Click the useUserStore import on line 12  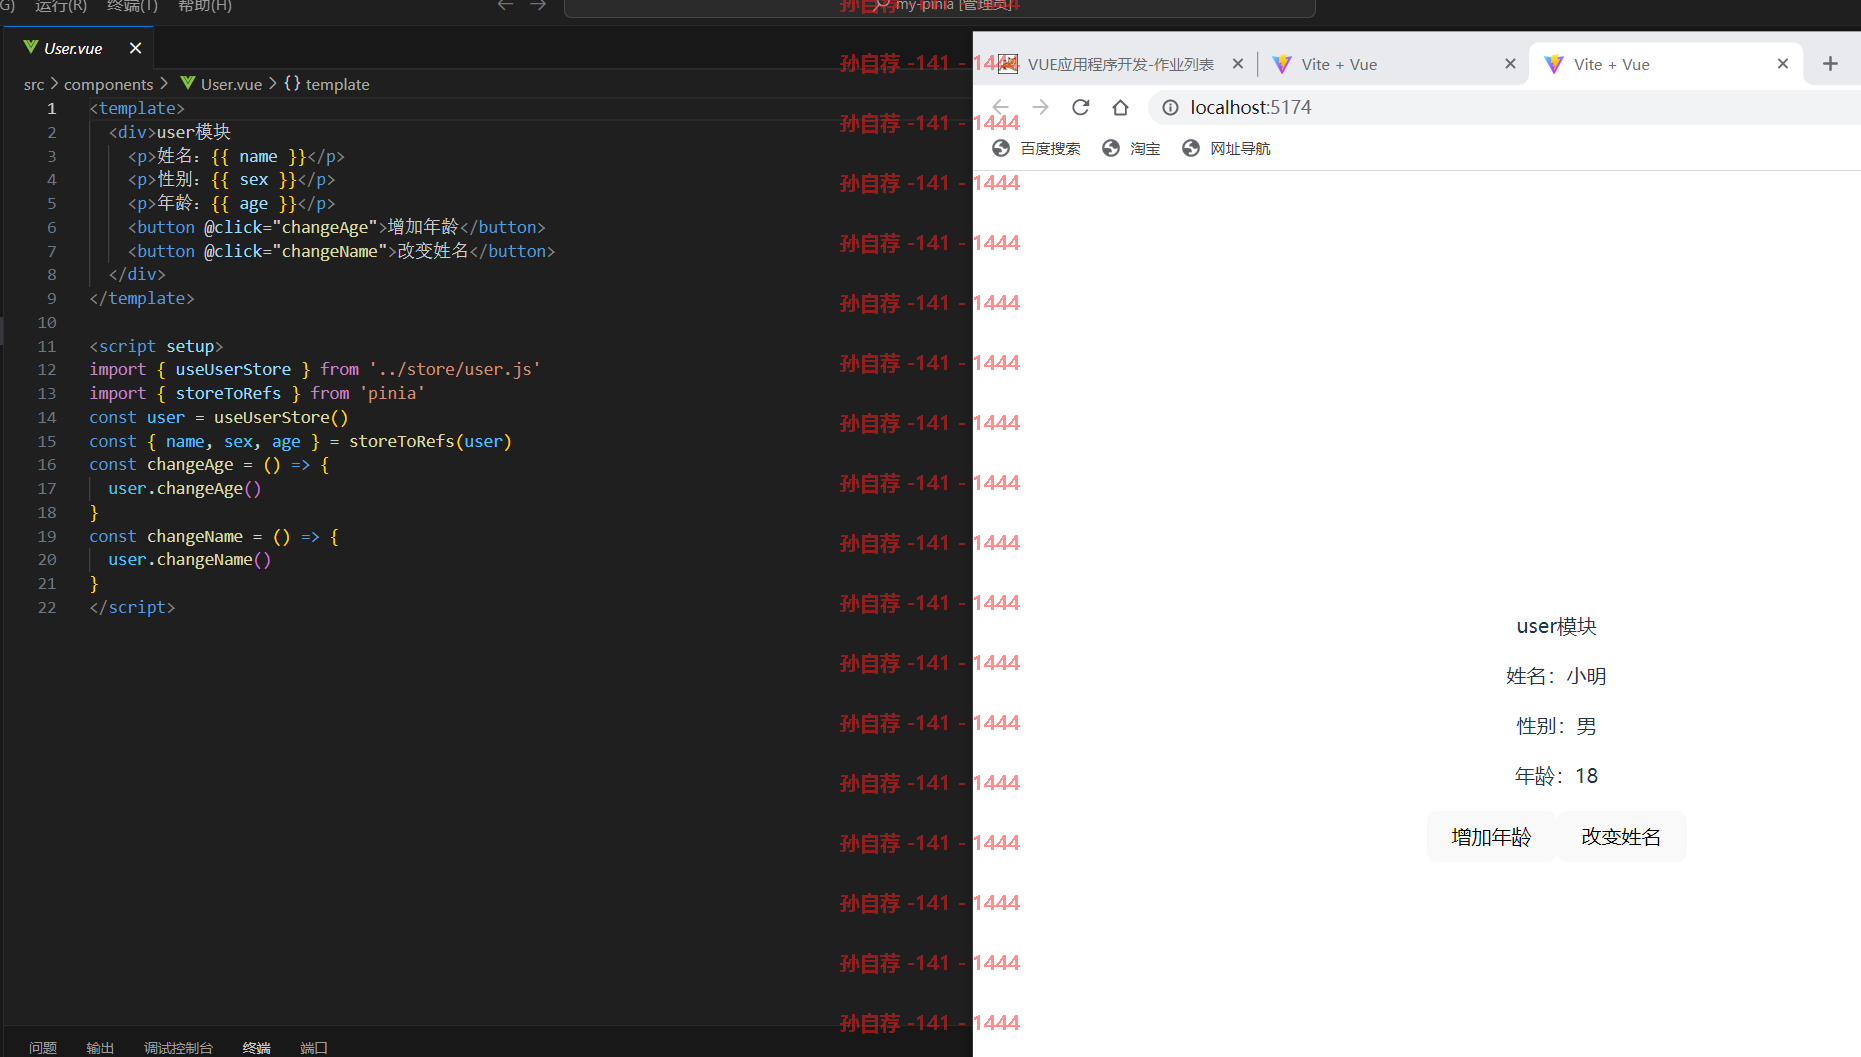(233, 369)
